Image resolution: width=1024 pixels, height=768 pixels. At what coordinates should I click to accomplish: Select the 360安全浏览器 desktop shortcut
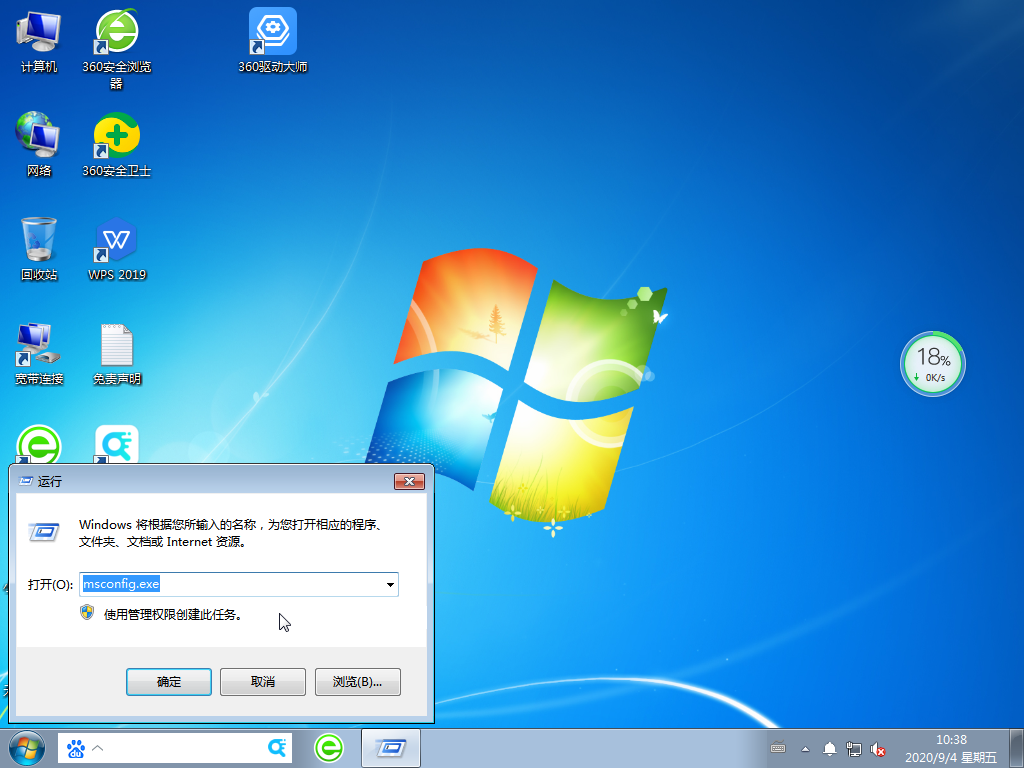click(x=116, y=48)
